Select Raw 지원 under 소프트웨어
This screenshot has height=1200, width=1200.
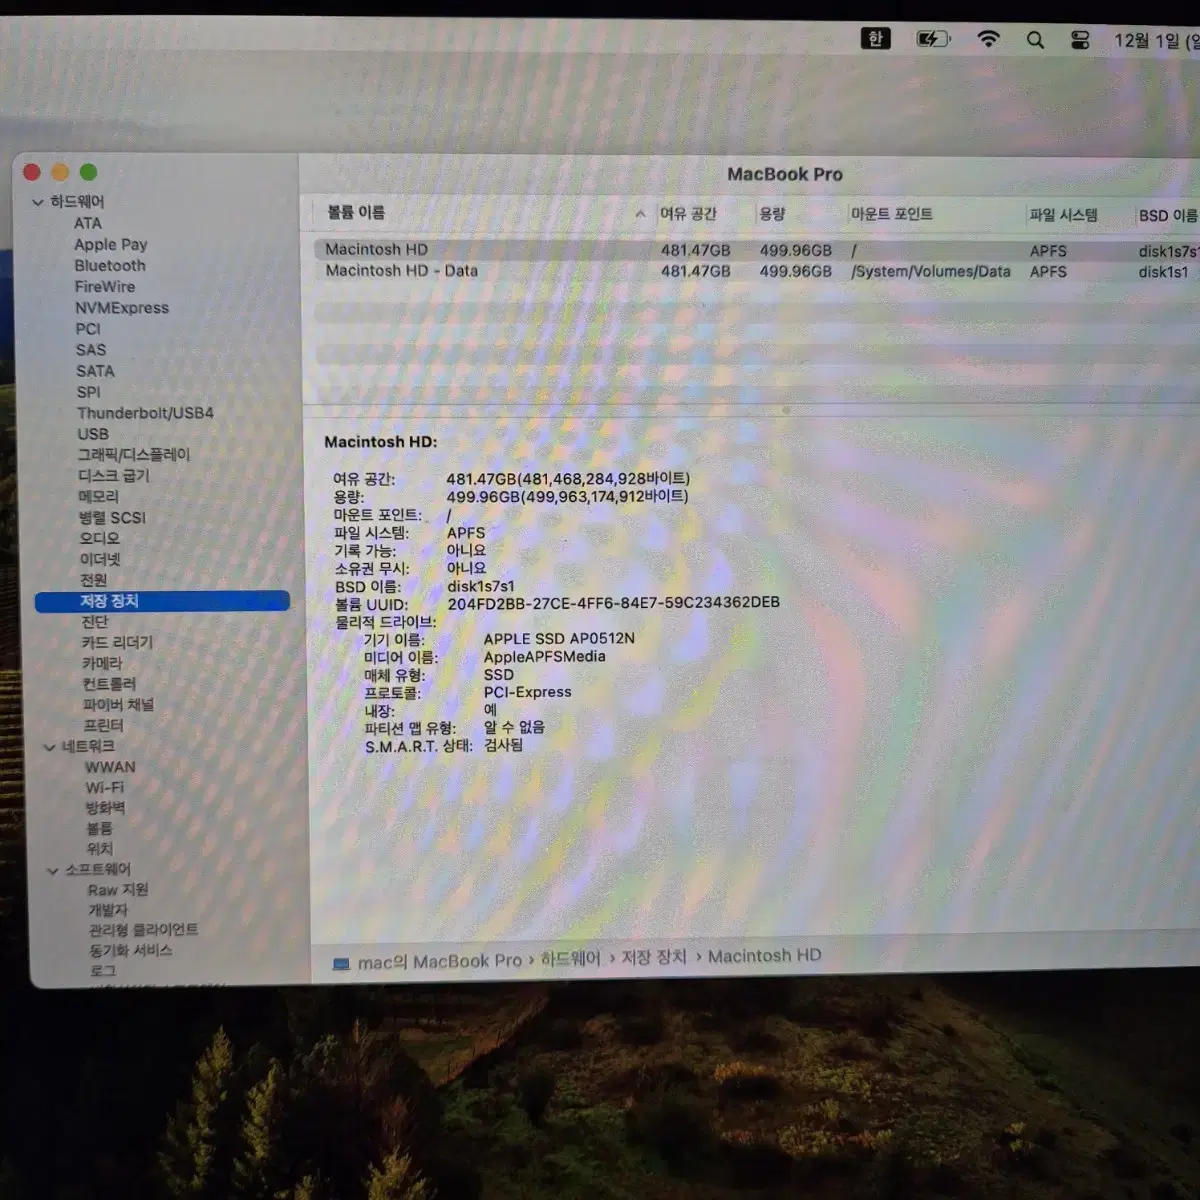coord(118,890)
